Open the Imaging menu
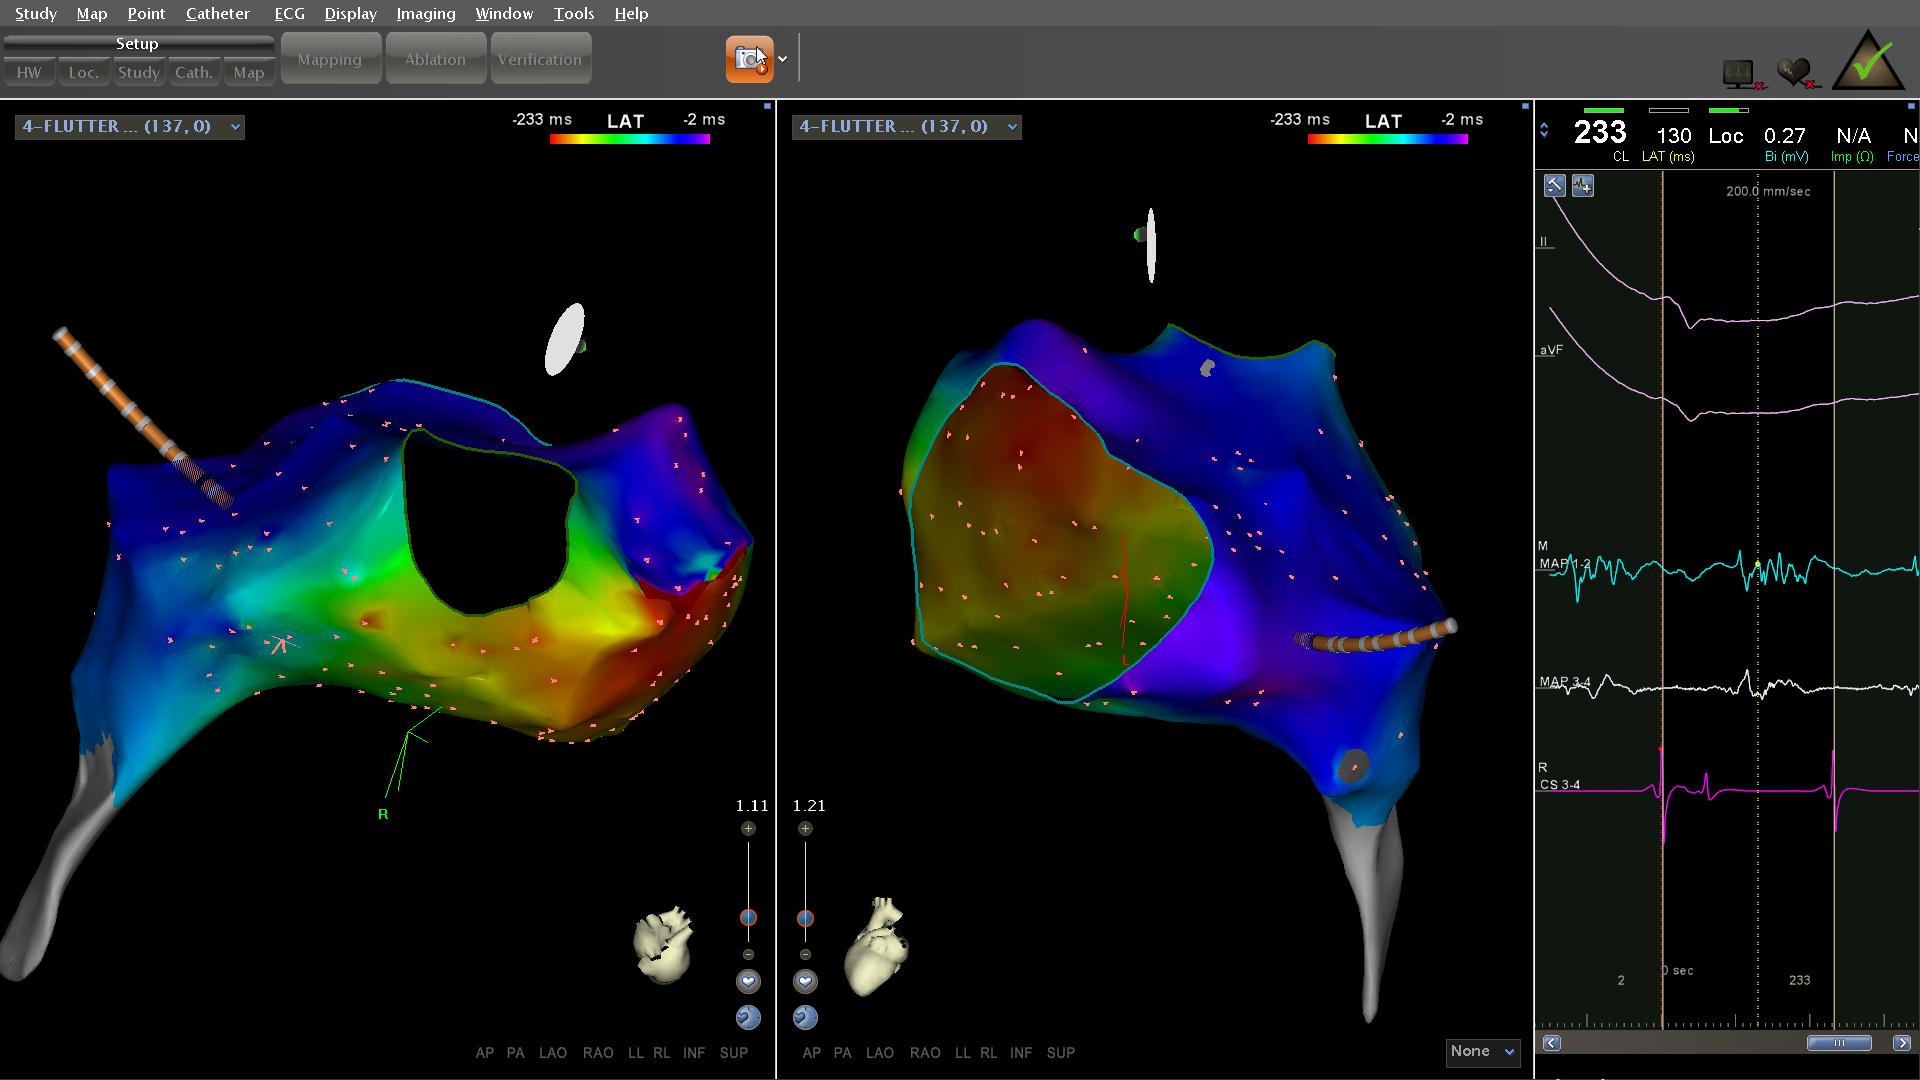The width and height of the screenshot is (1920, 1080). (425, 14)
